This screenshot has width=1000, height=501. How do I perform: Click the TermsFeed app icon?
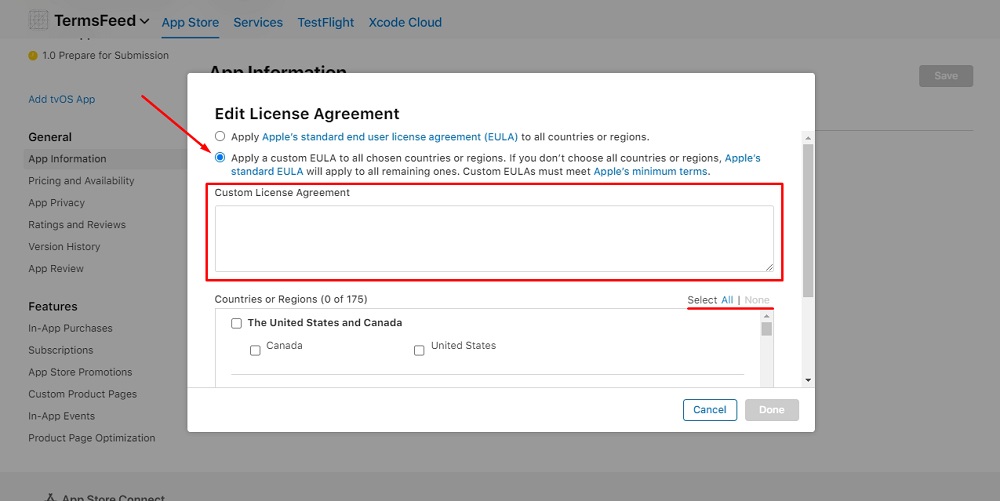pos(38,20)
